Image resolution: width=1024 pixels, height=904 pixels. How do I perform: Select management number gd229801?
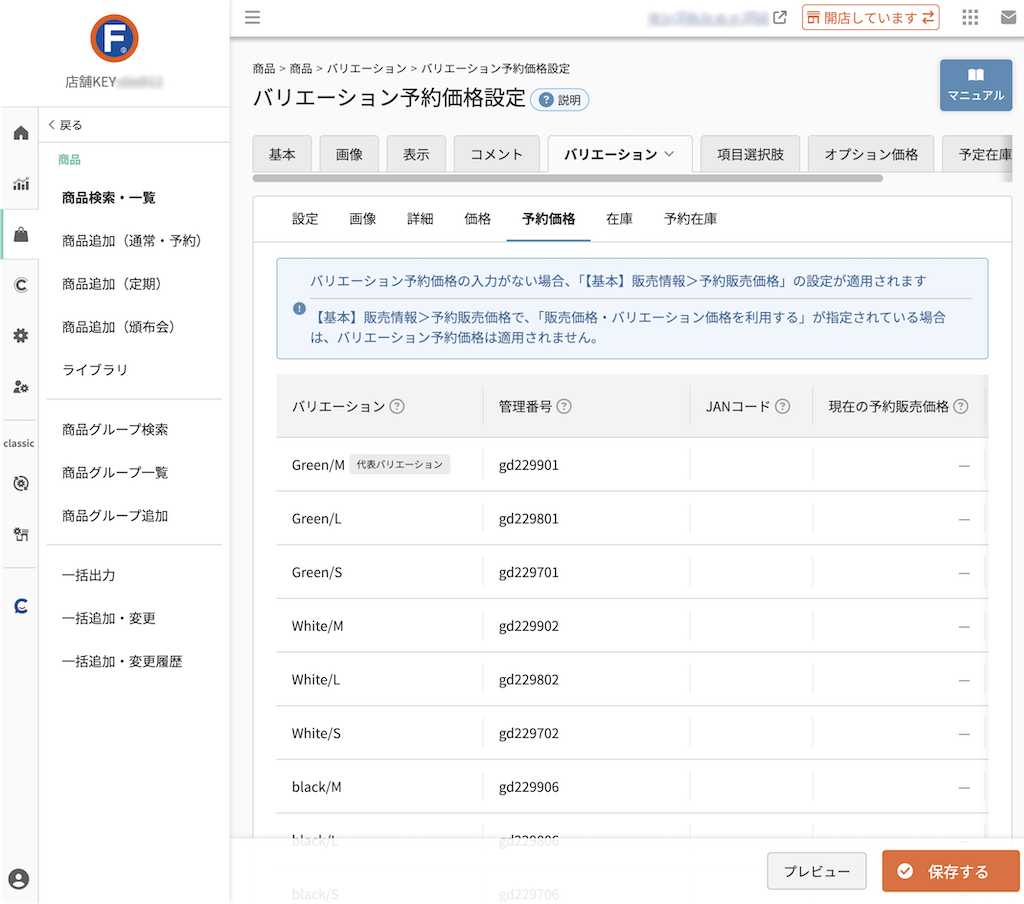528,519
